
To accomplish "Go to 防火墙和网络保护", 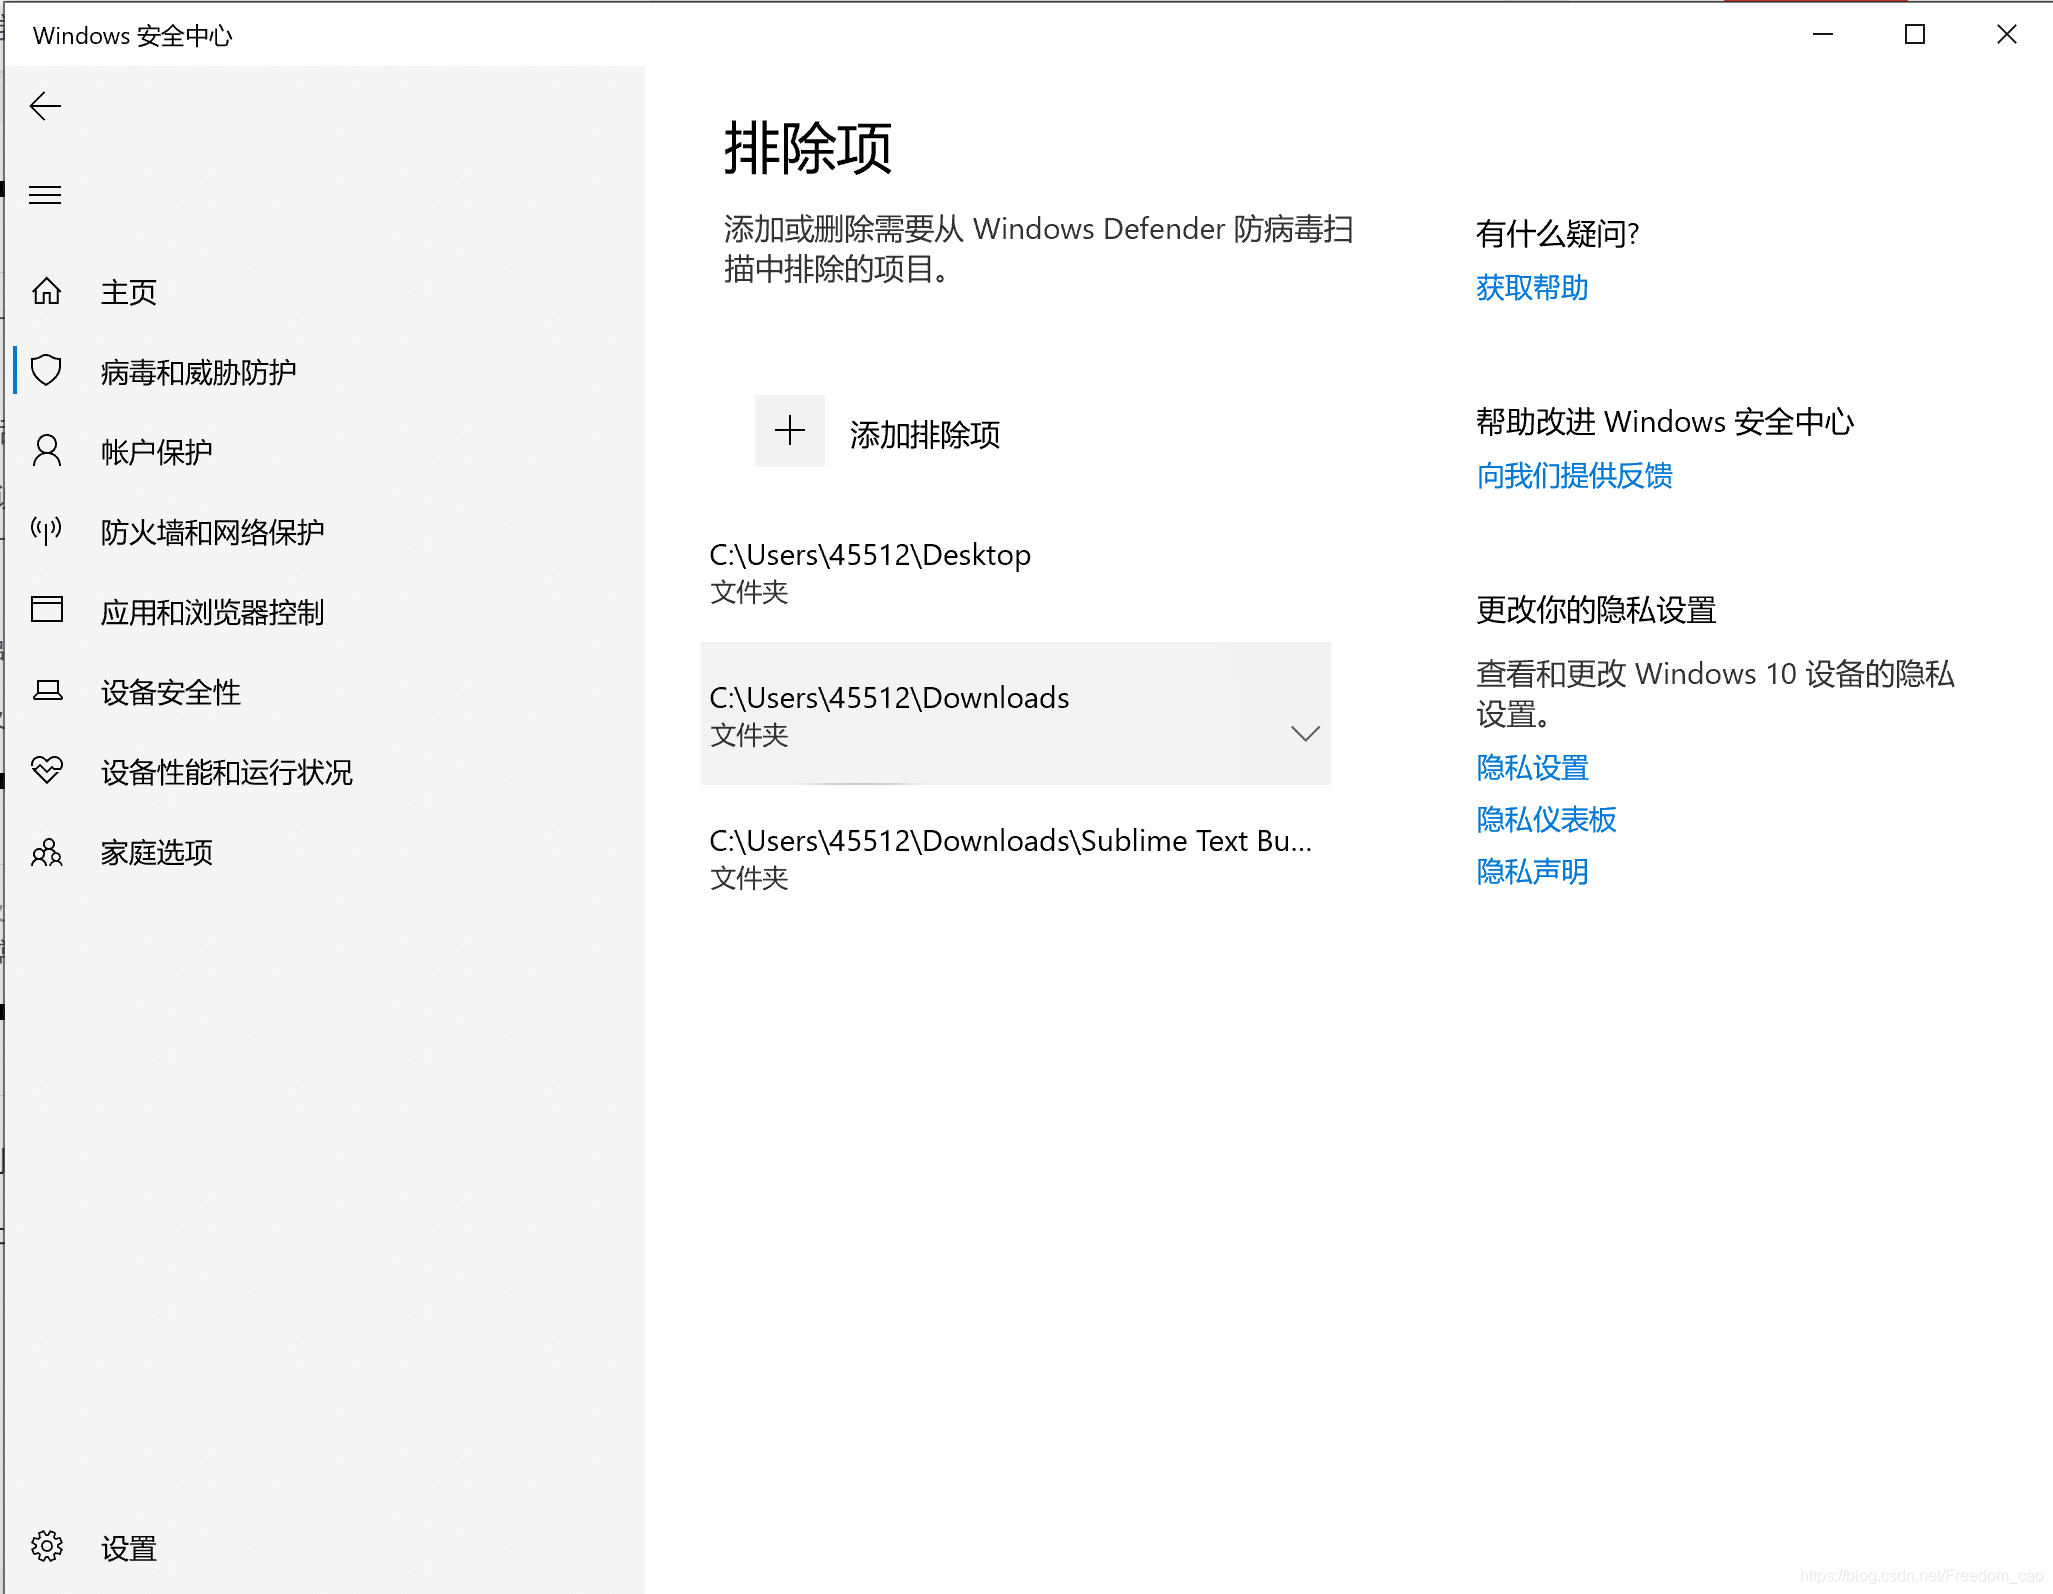I will click(x=324, y=532).
